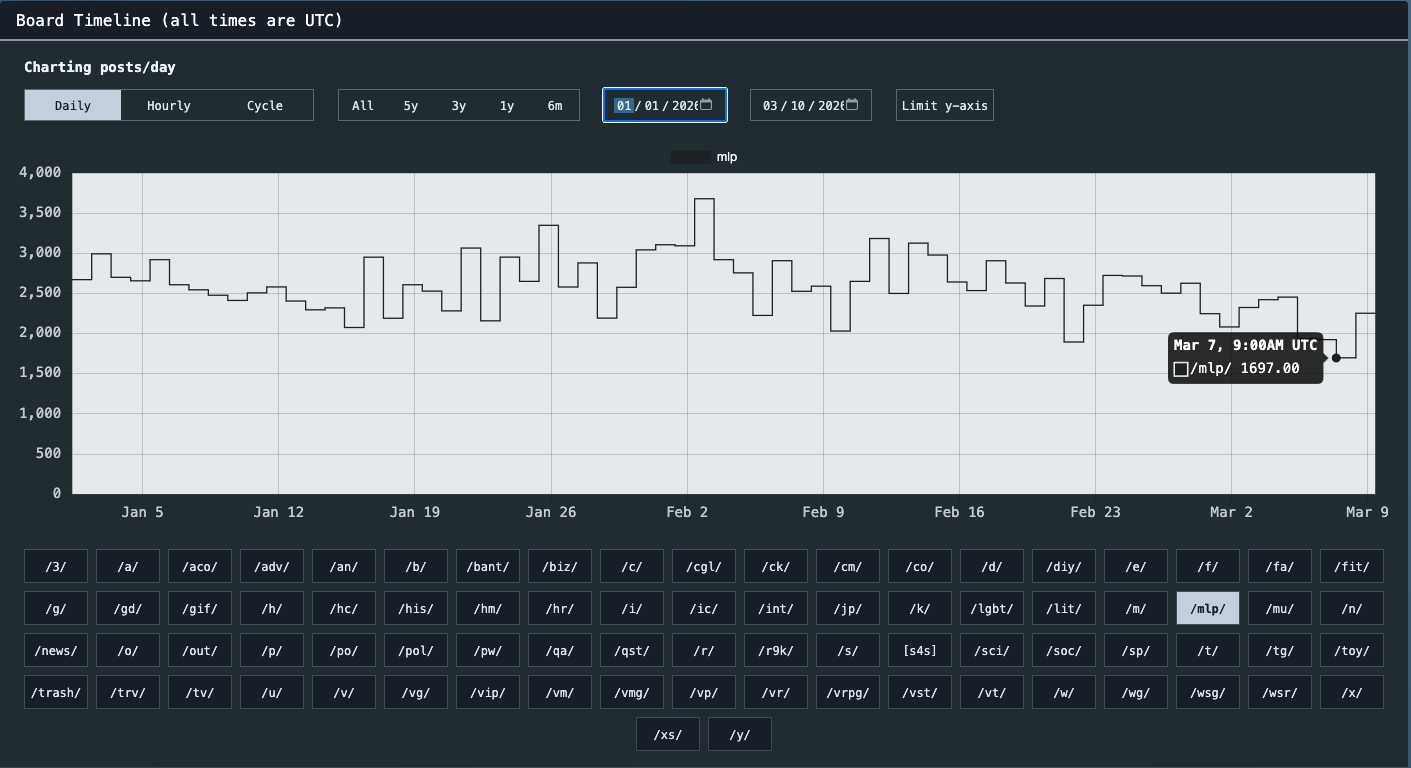The image size is (1411, 768).
Task: Select the /his/ board button
Action: point(416,608)
